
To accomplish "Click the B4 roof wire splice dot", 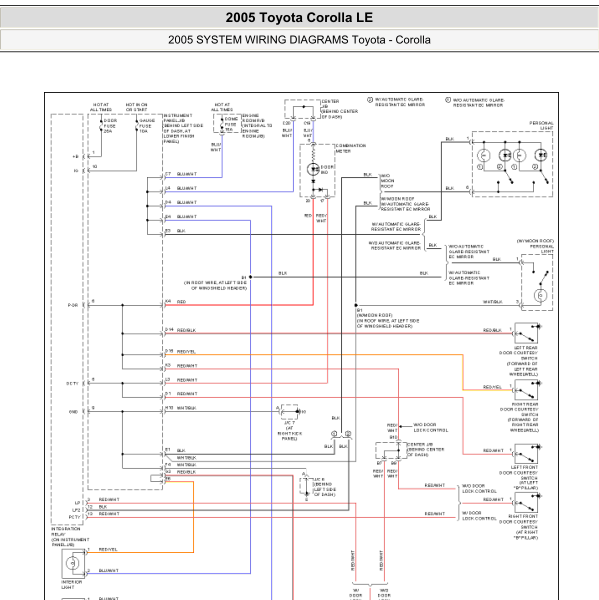I will coord(250,277).
